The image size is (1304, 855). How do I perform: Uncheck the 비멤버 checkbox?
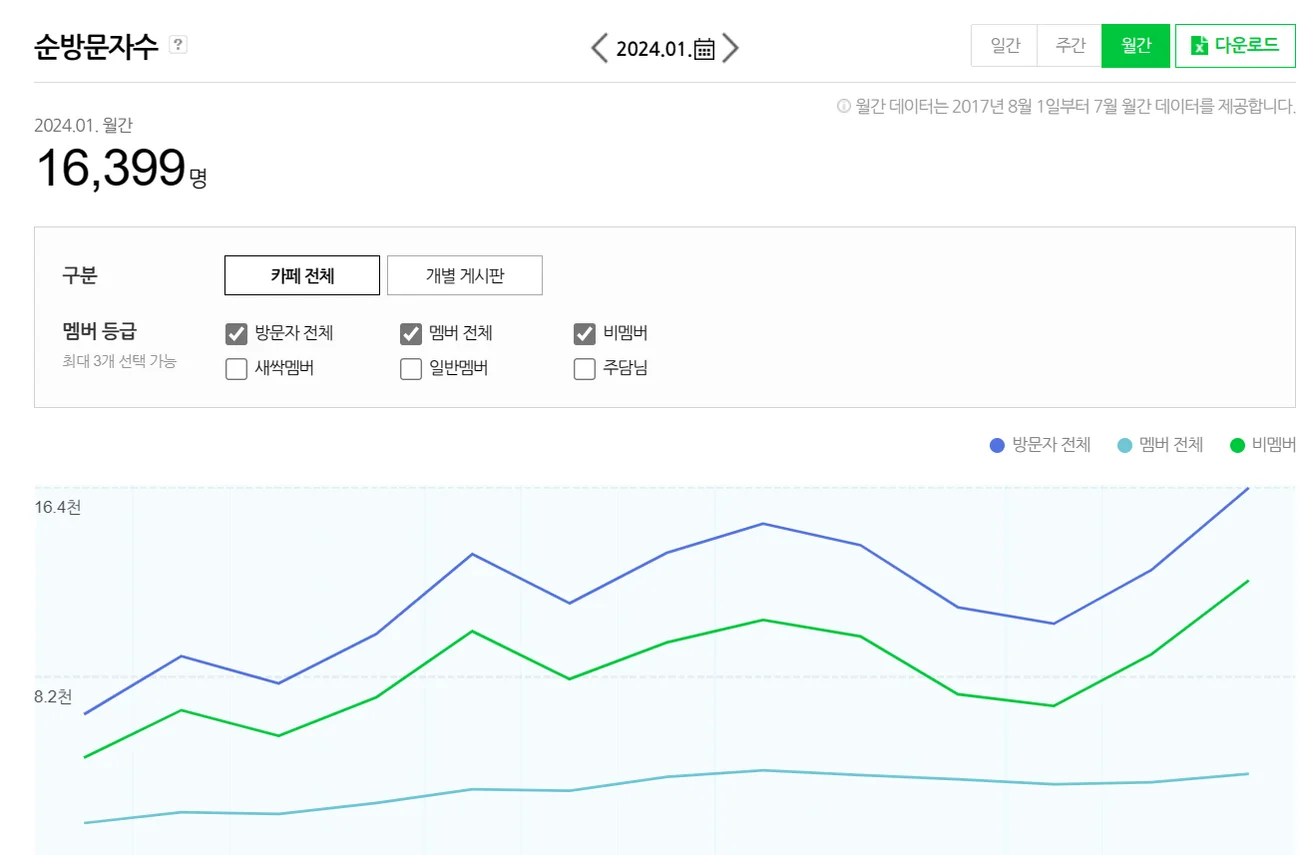click(x=584, y=334)
